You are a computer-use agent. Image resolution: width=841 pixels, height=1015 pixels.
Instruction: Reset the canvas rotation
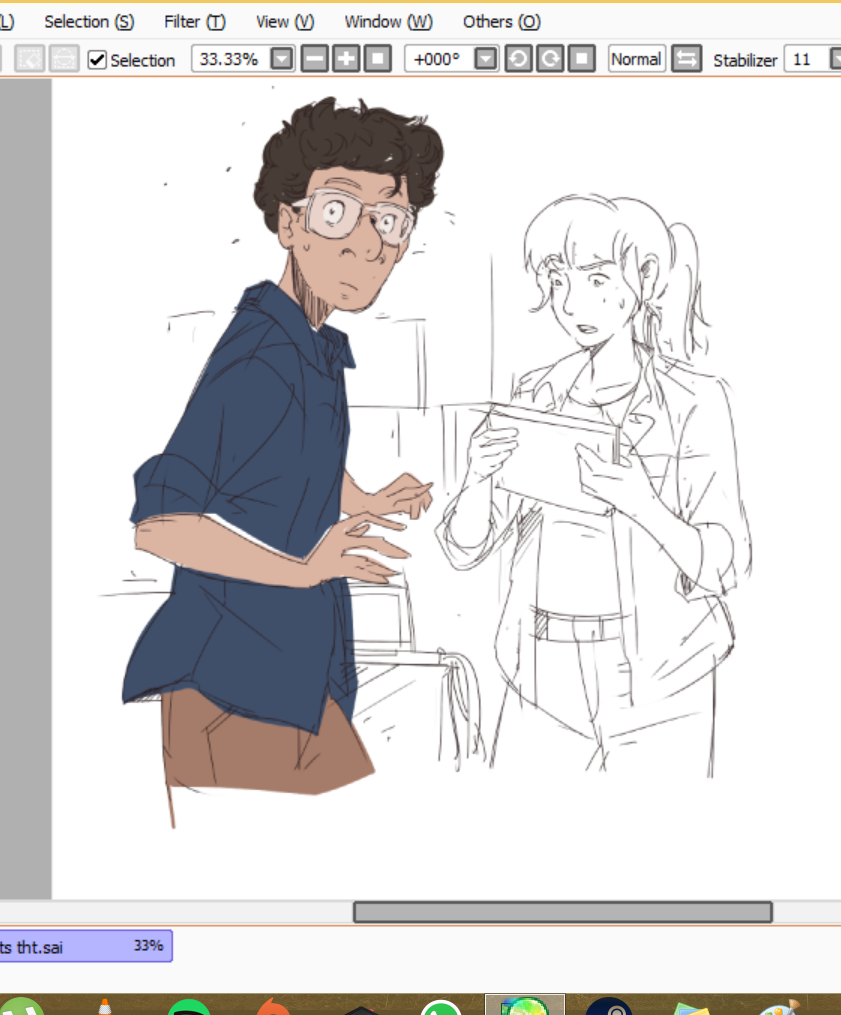click(582, 59)
